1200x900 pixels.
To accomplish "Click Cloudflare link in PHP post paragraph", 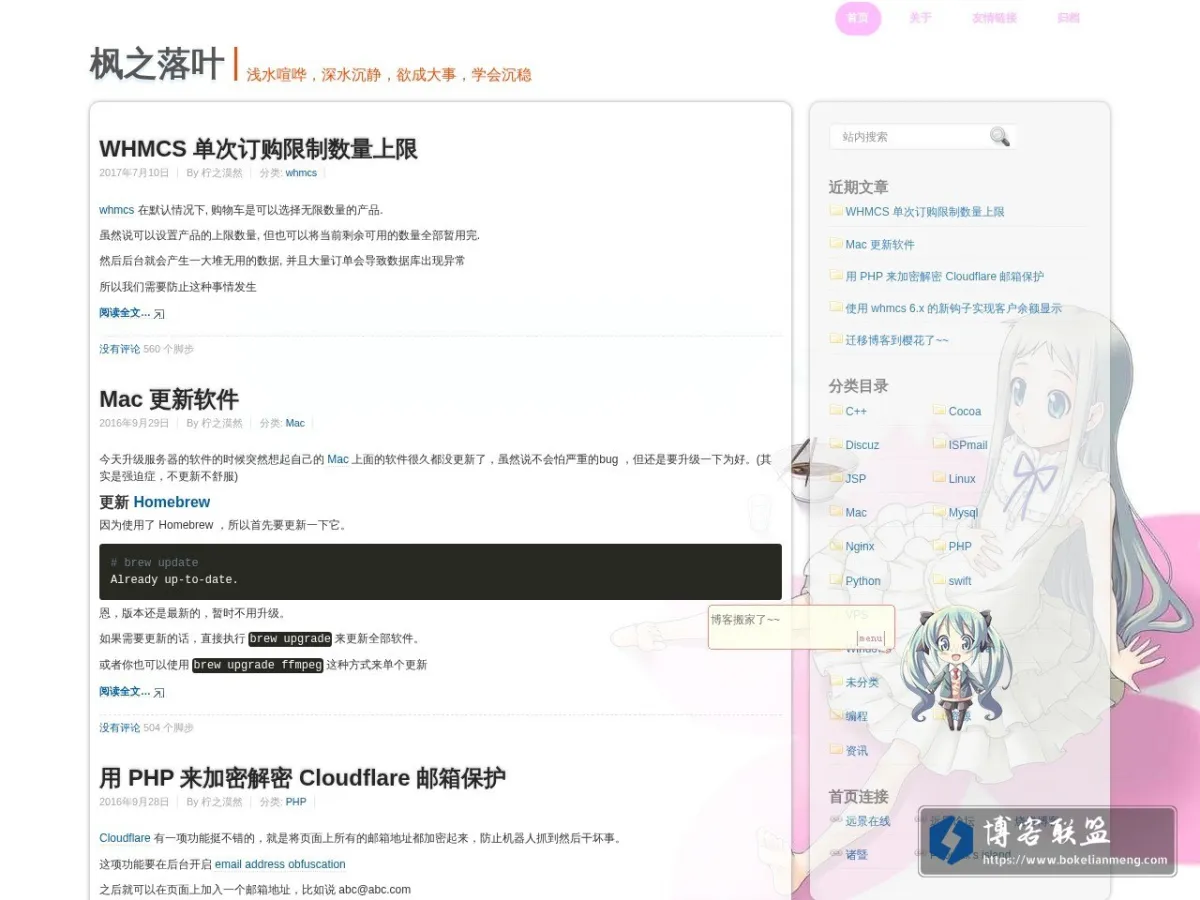I will pyautogui.click(x=125, y=838).
